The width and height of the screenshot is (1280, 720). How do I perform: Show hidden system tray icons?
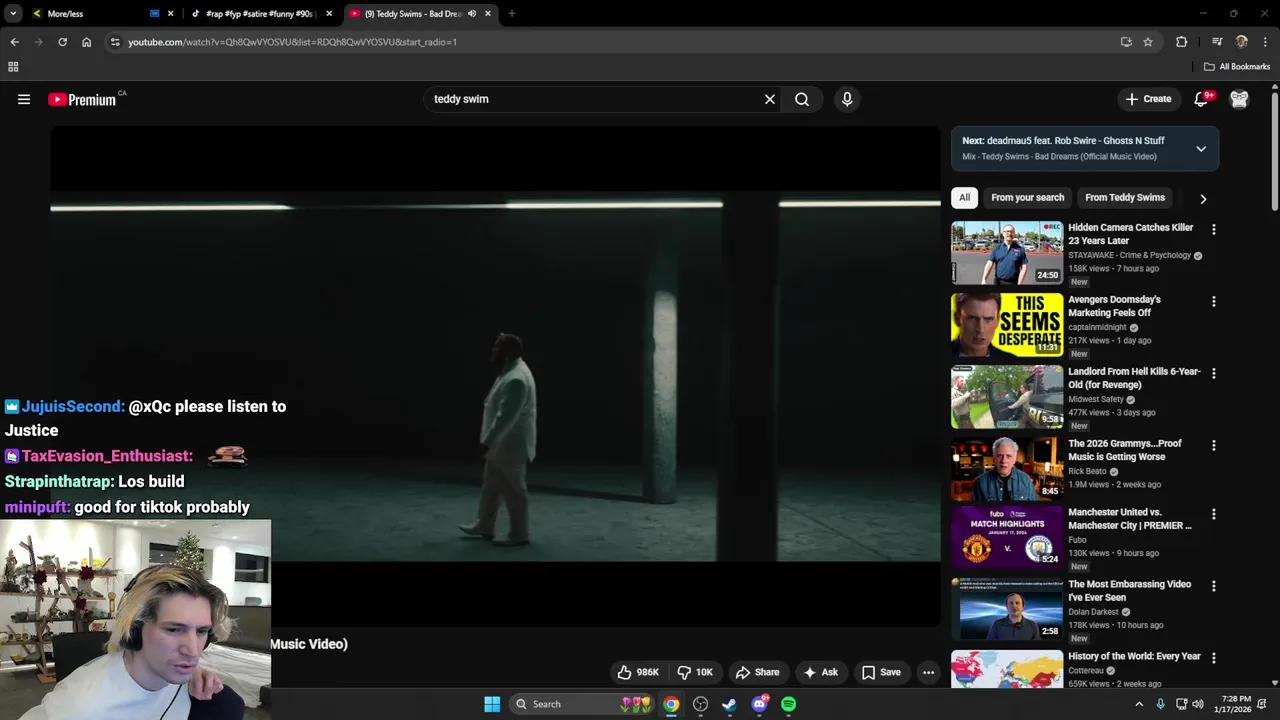[1138, 704]
